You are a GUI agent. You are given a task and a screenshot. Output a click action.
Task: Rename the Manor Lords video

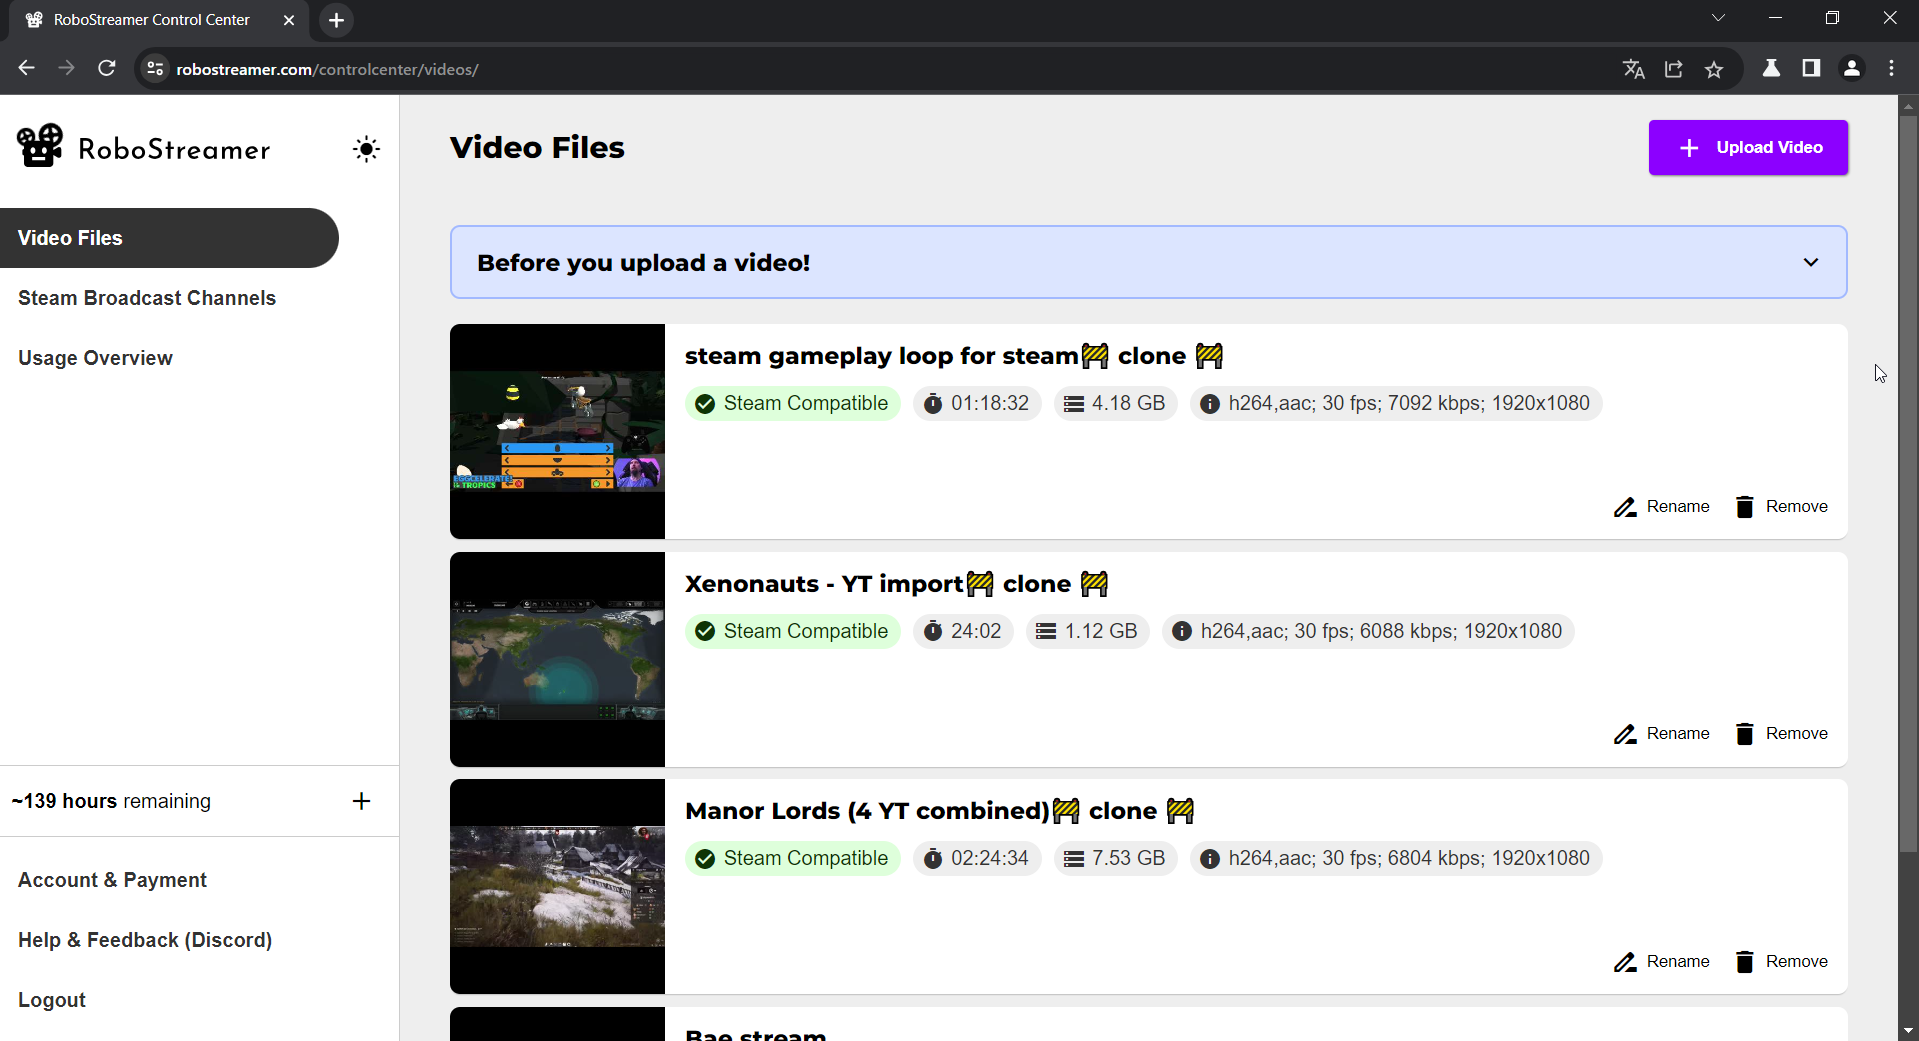point(1662,962)
